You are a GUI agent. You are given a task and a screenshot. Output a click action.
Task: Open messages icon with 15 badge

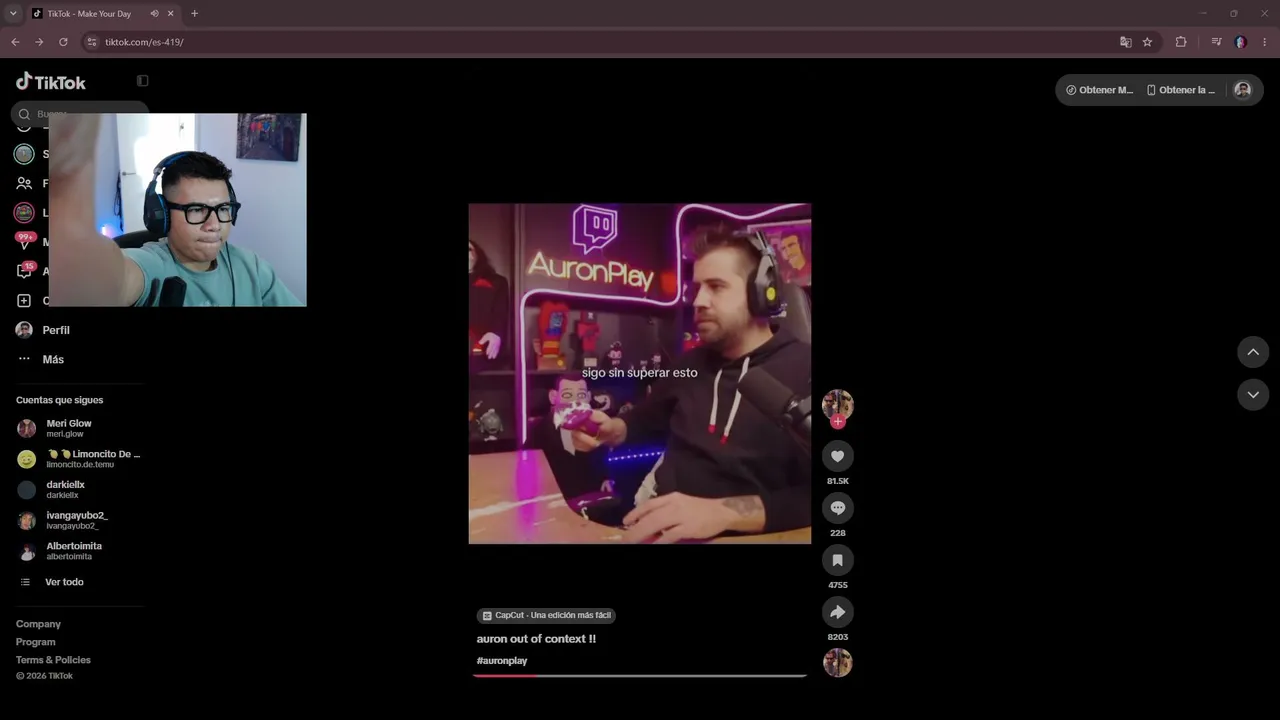coord(25,271)
